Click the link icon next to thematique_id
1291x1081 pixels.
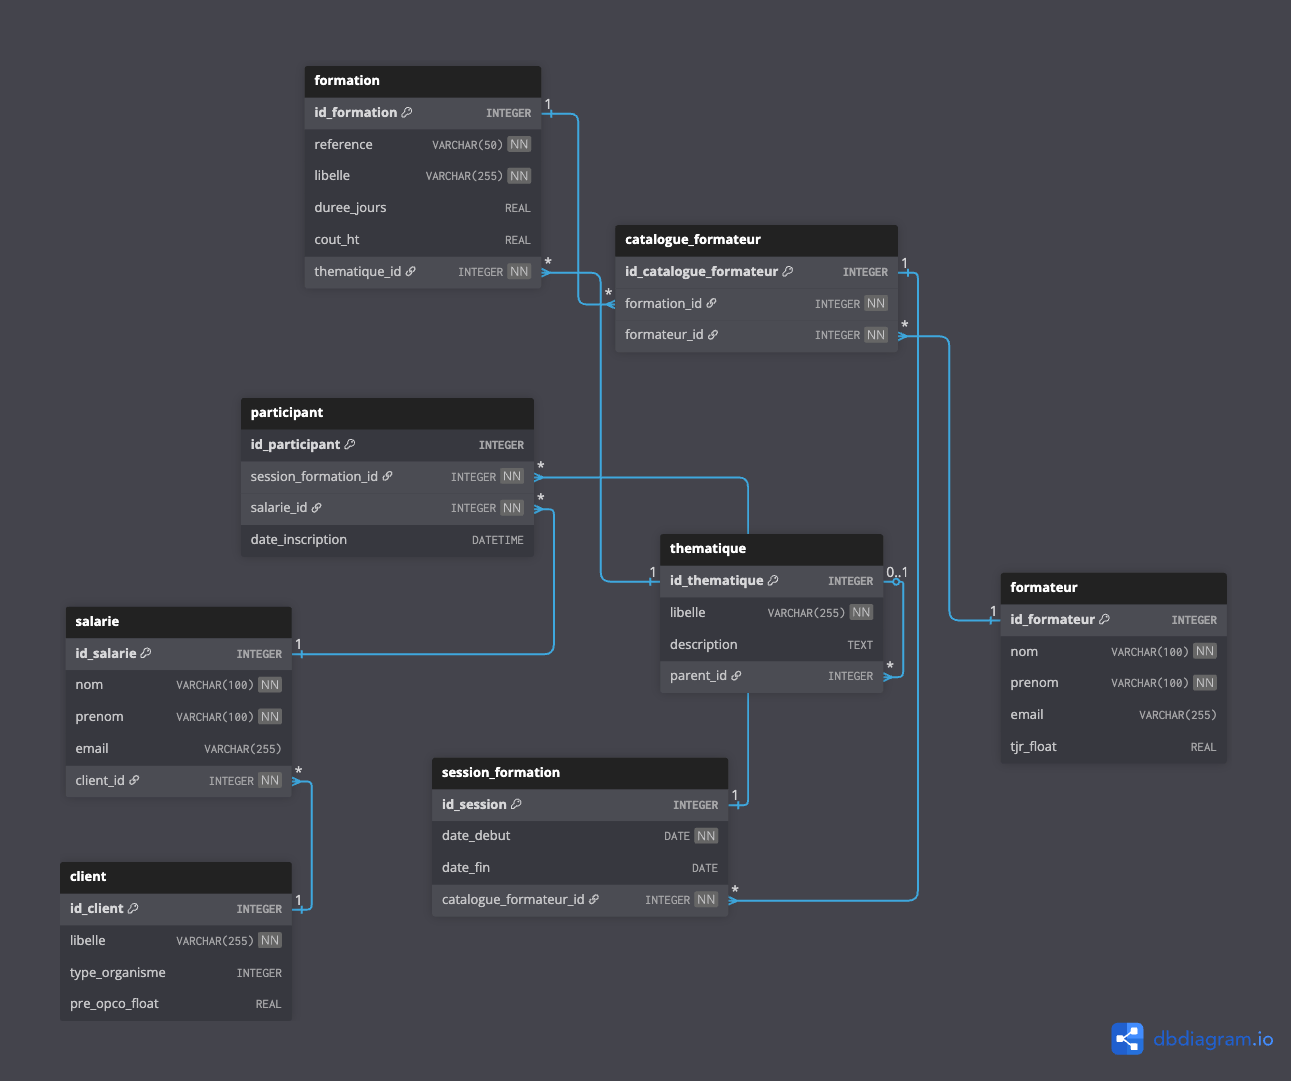(x=411, y=272)
